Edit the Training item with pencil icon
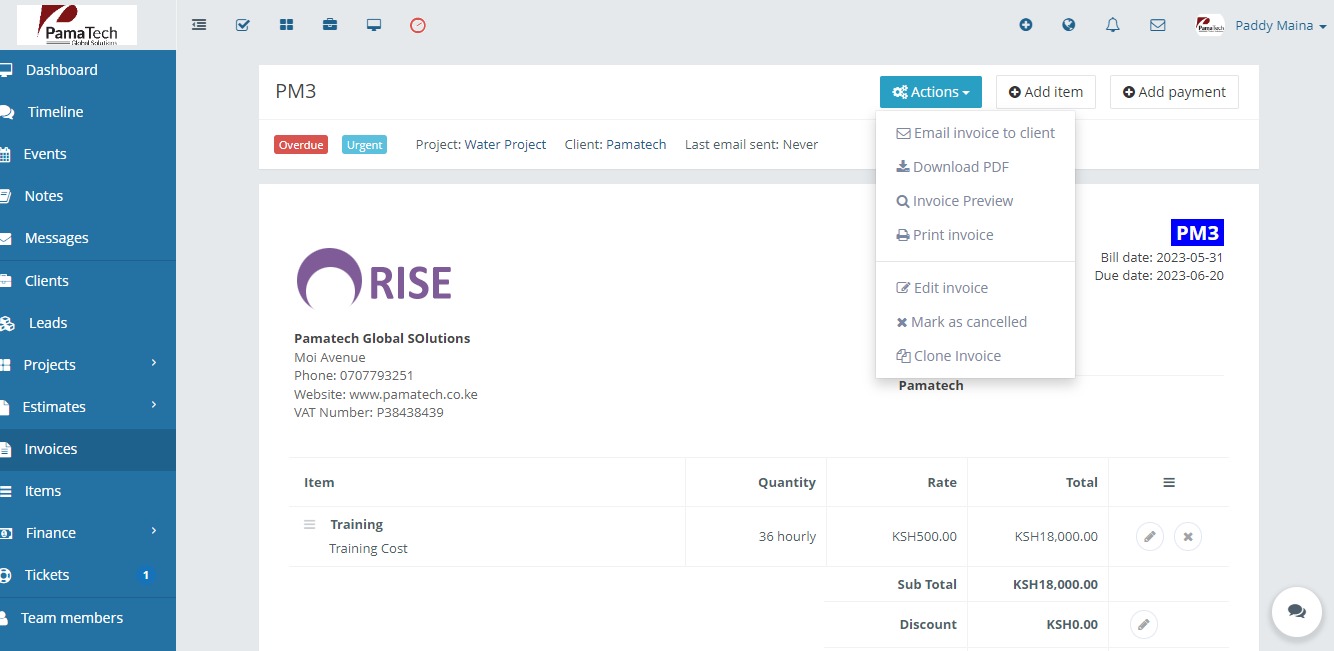The height and width of the screenshot is (651, 1334). click(x=1150, y=537)
